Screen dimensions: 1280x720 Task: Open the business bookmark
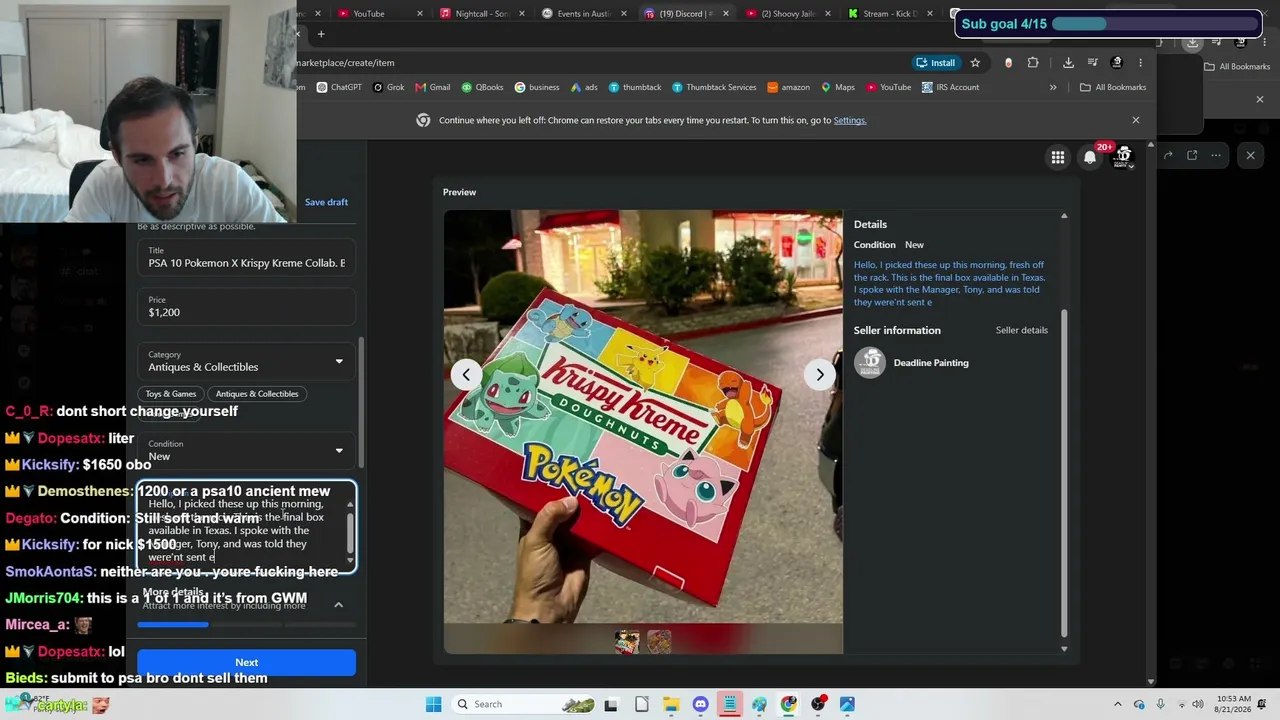537,87
